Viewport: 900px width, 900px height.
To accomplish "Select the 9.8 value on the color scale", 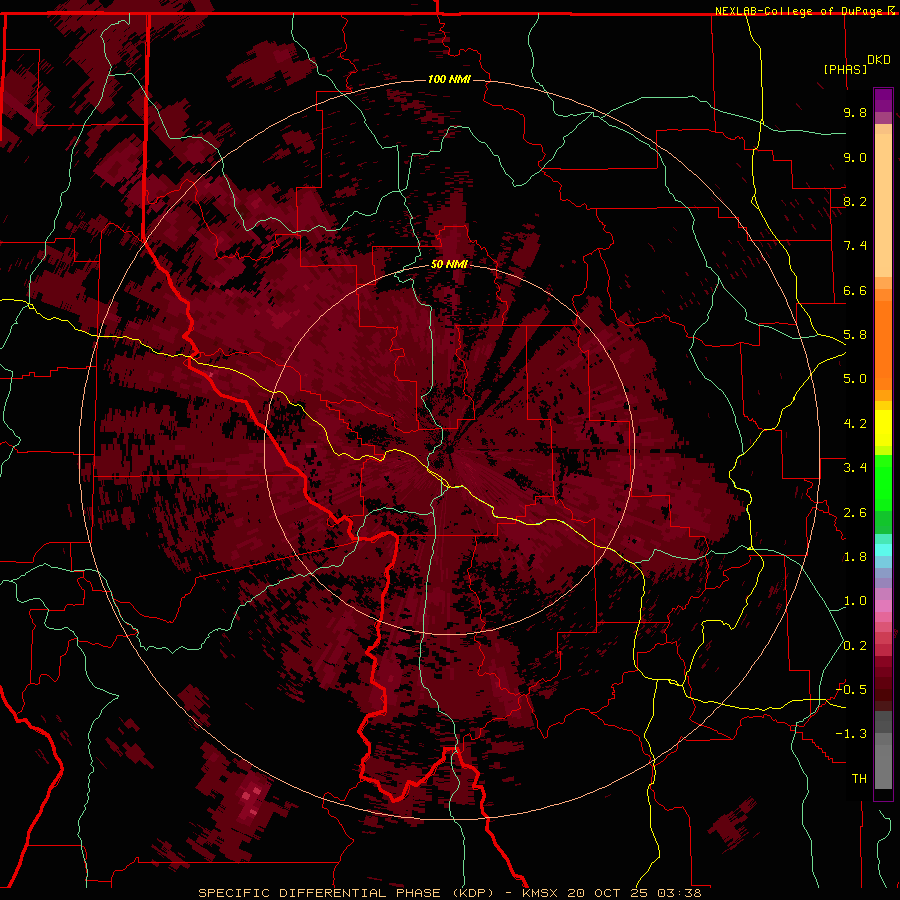I will tap(855, 112).
